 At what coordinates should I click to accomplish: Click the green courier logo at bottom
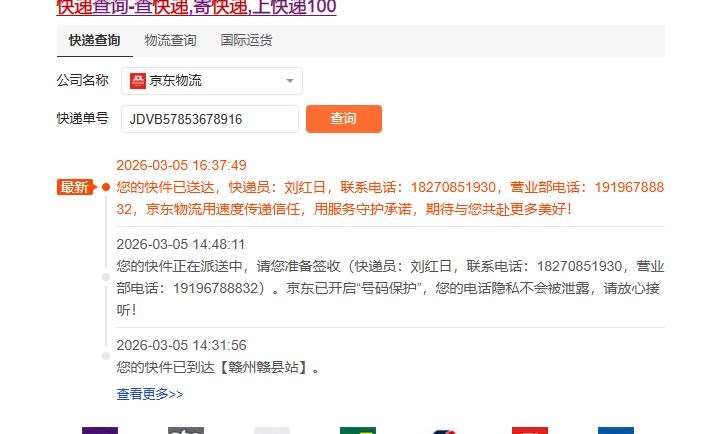357,430
